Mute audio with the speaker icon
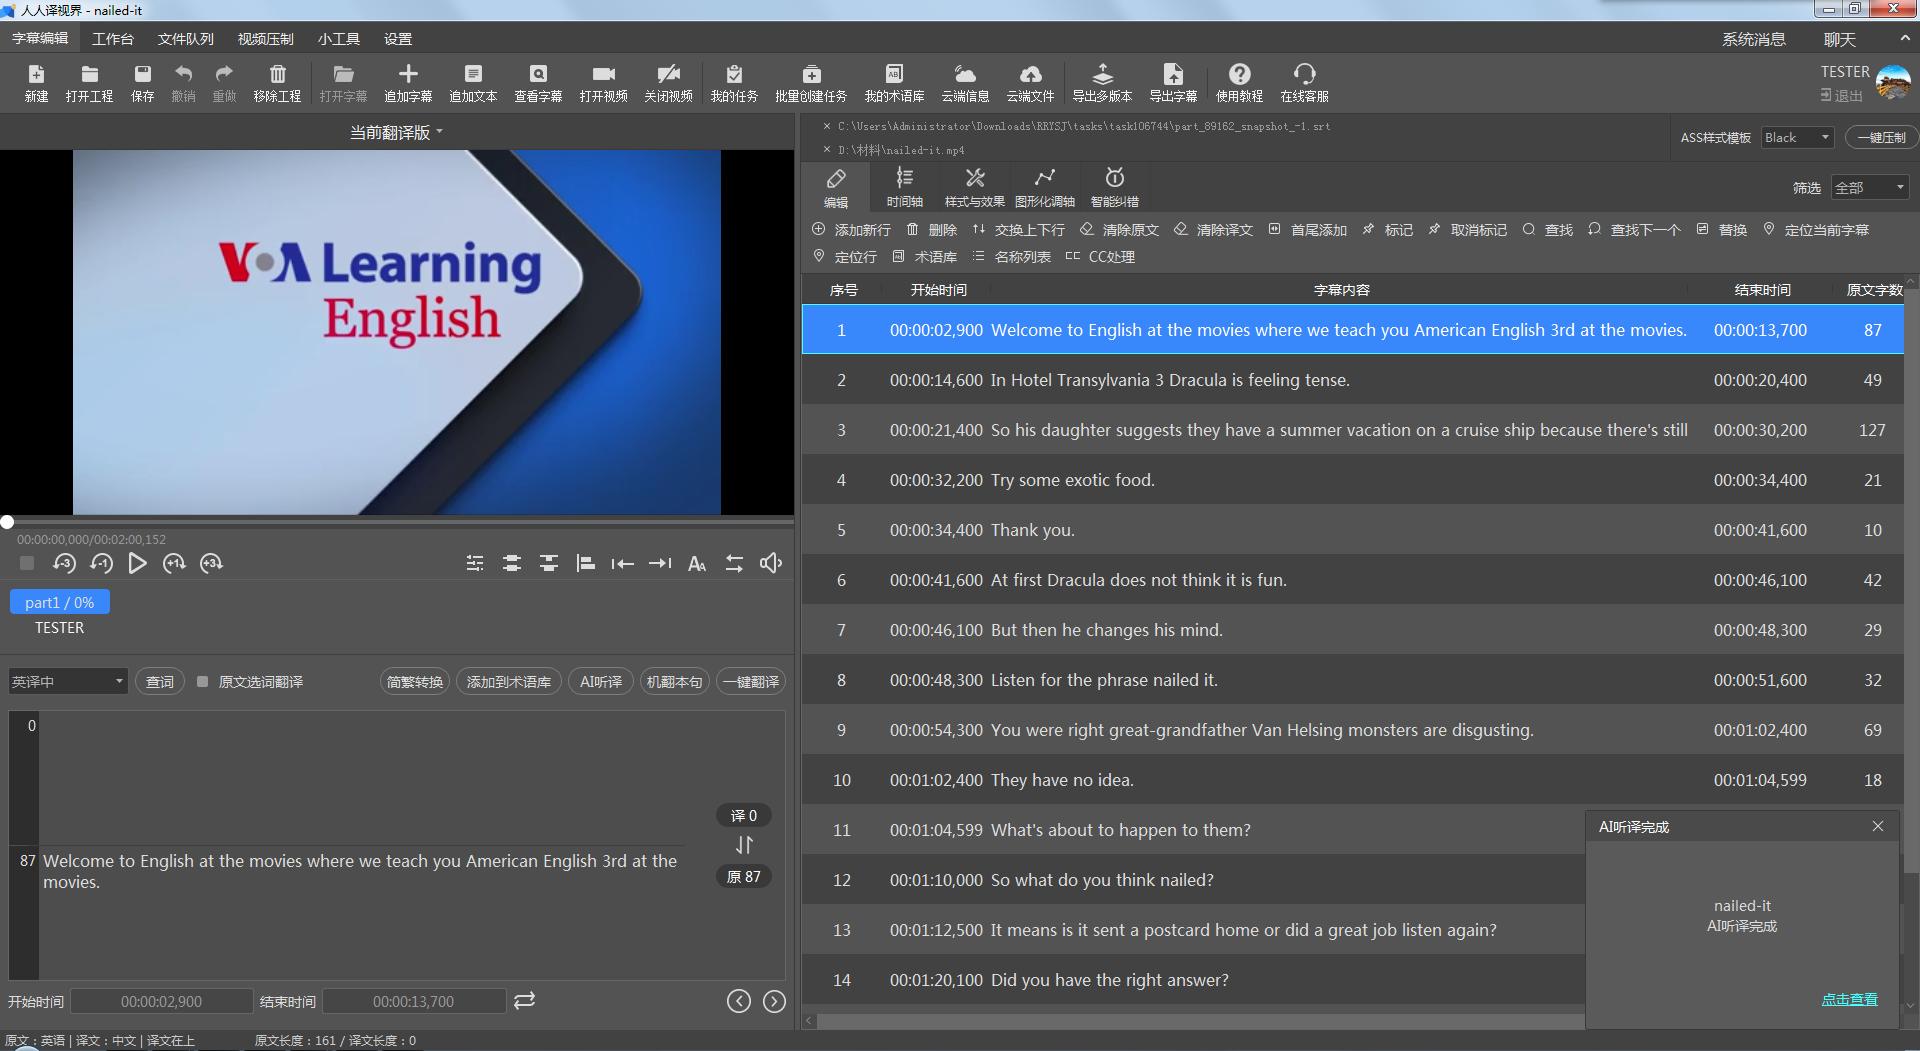This screenshot has width=1920, height=1051. (770, 563)
